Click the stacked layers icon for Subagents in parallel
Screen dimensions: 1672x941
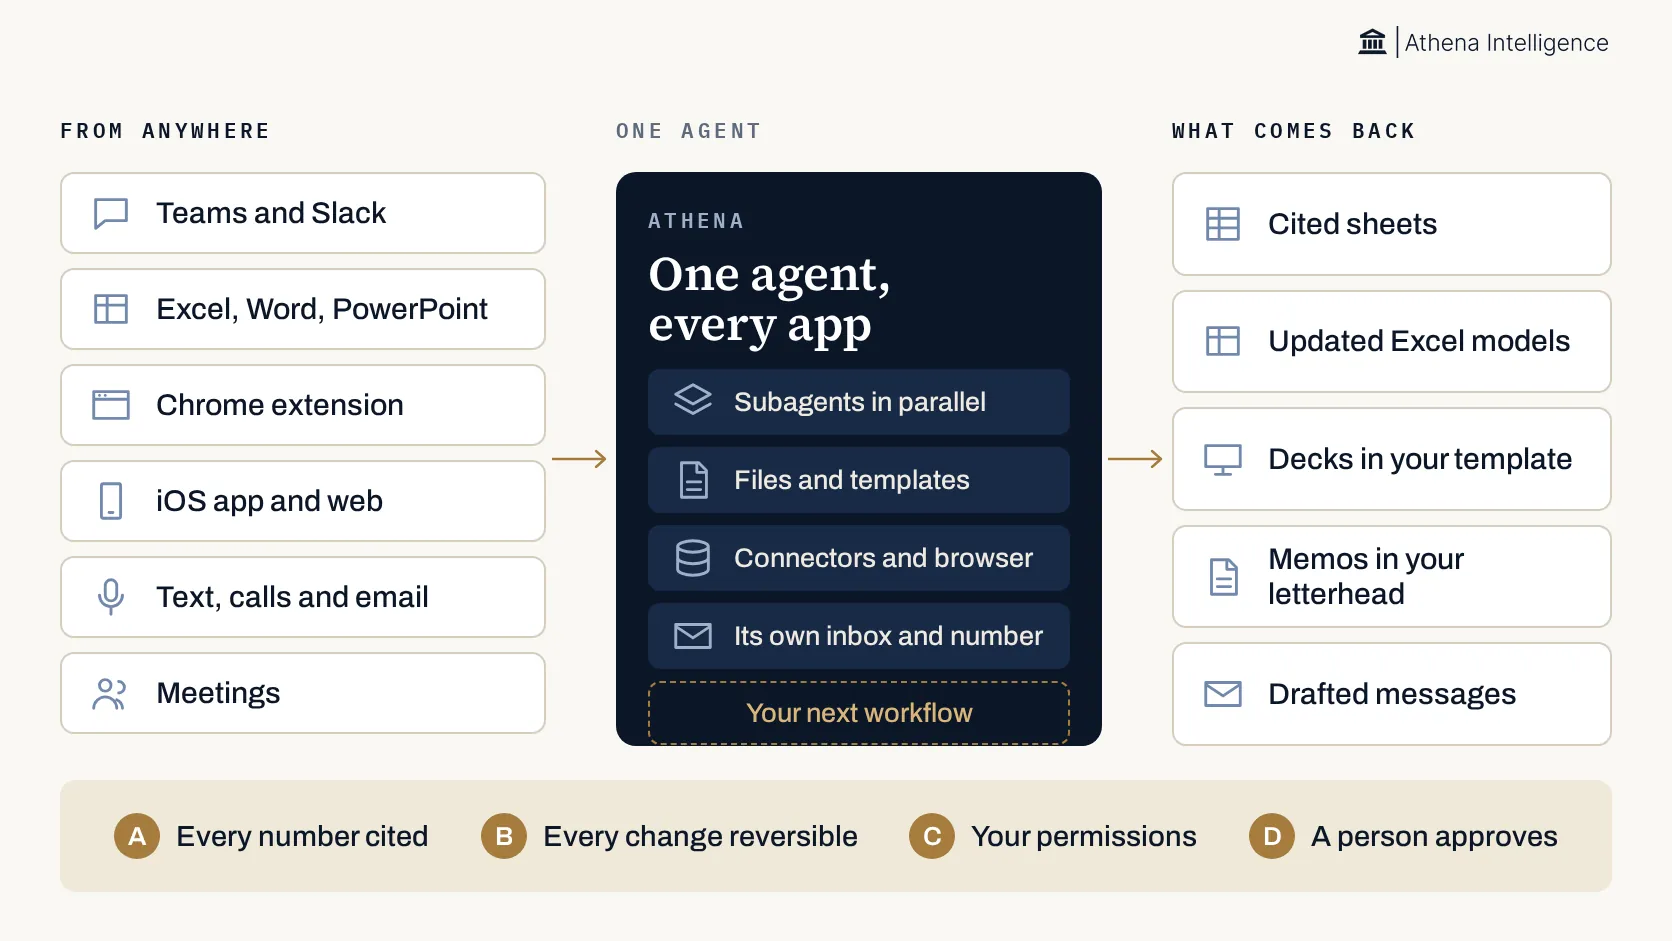[693, 400]
